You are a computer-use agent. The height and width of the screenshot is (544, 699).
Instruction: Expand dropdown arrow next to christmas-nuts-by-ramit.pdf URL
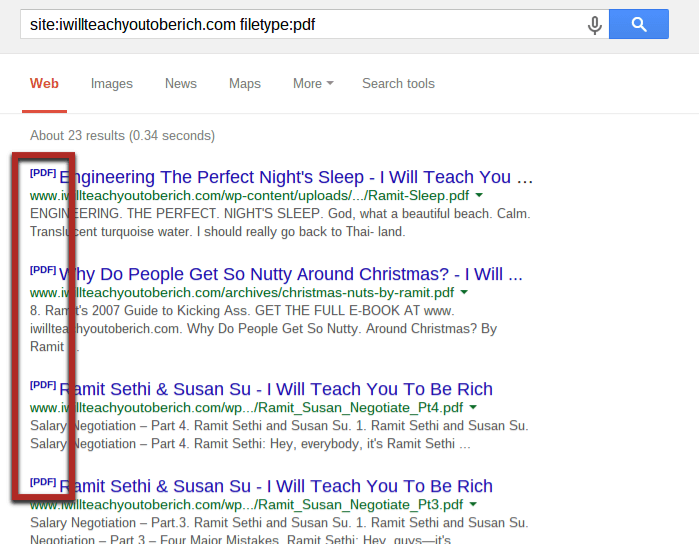click(x=464, y=293)
